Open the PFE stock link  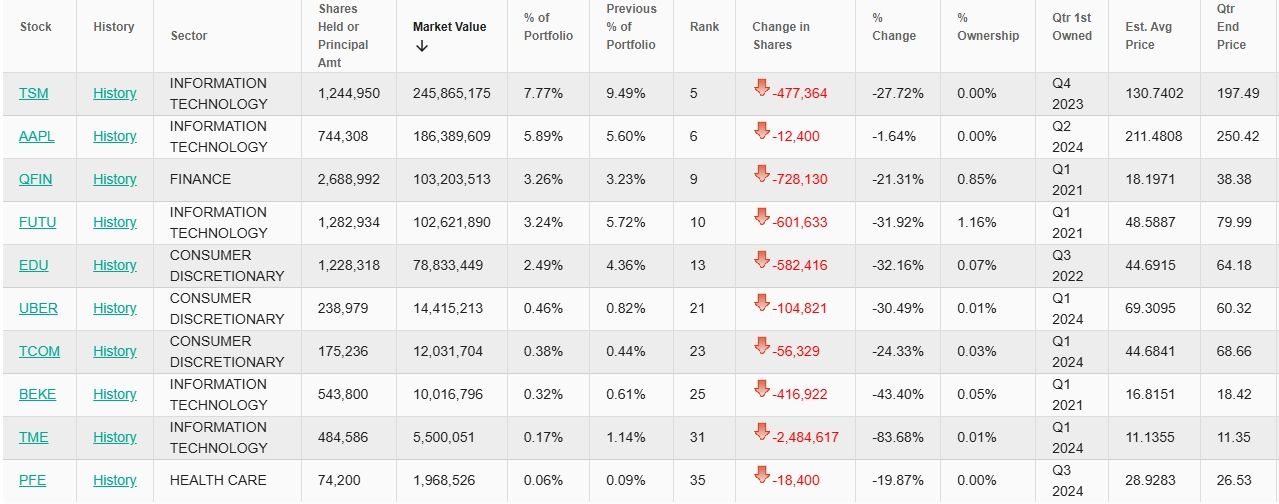pos(32,480)
